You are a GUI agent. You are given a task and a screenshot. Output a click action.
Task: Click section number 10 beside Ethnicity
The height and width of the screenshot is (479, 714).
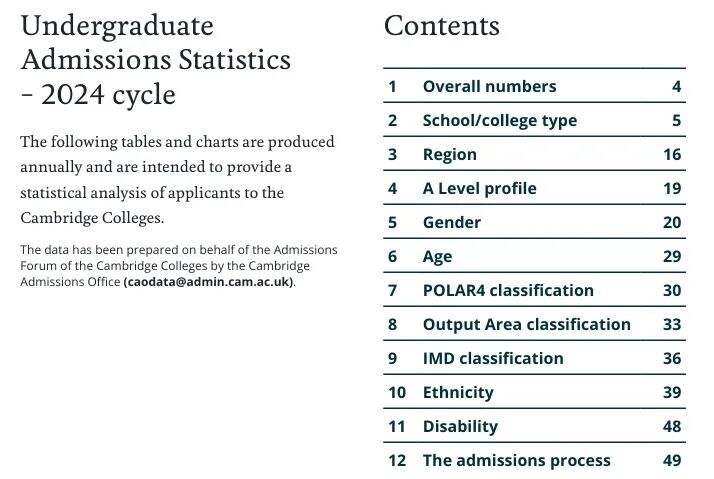[397, 392]
